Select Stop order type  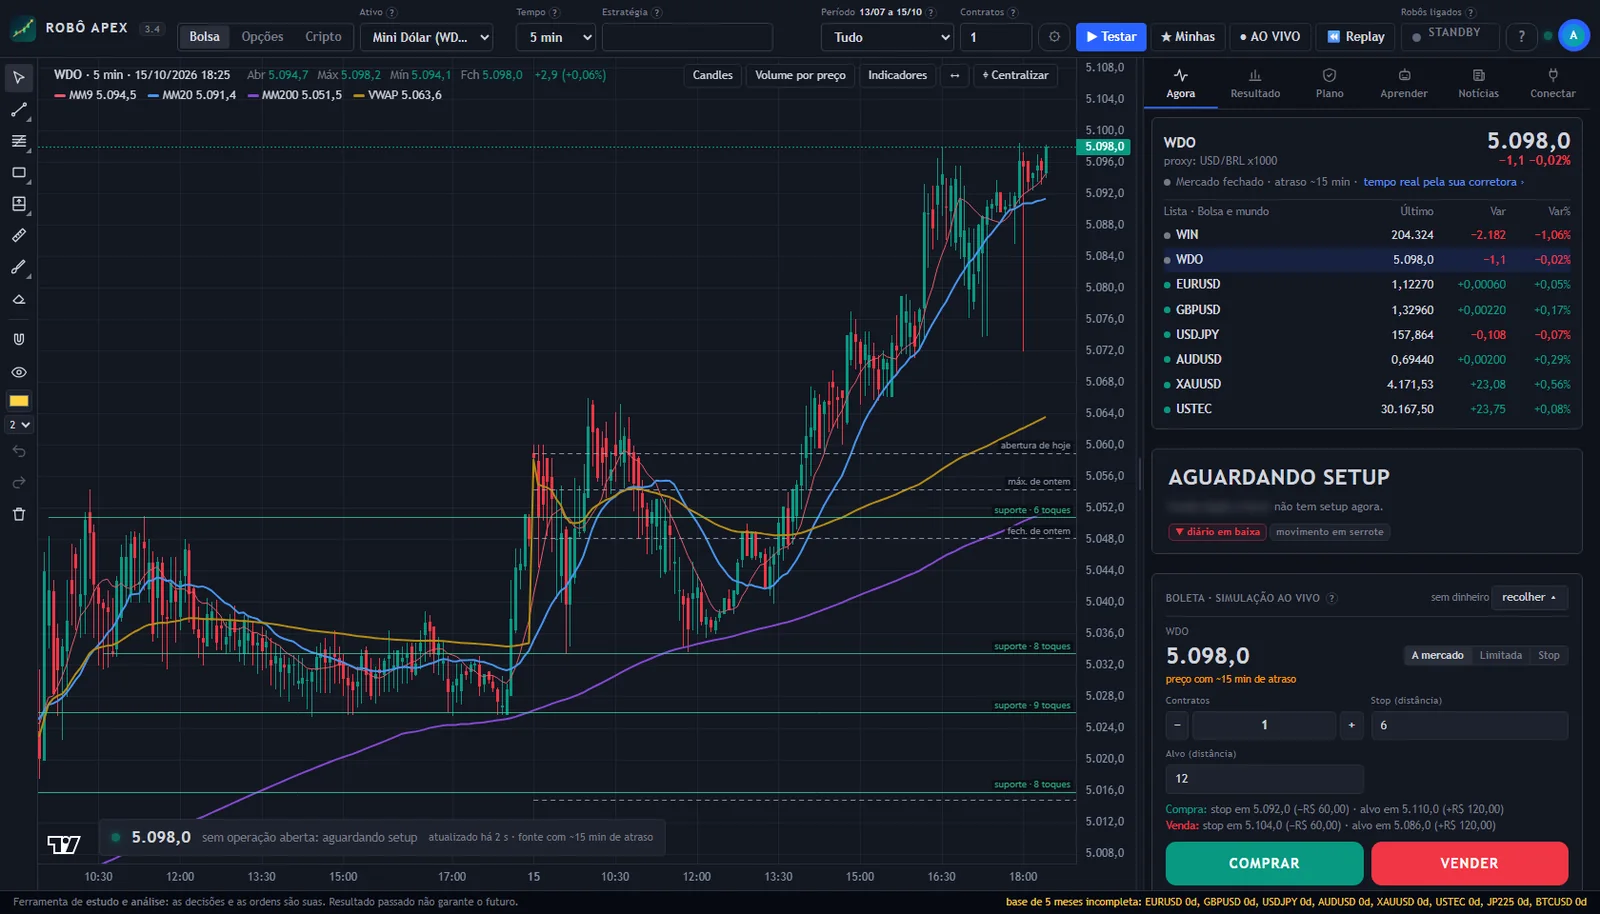pos(1549,656)
